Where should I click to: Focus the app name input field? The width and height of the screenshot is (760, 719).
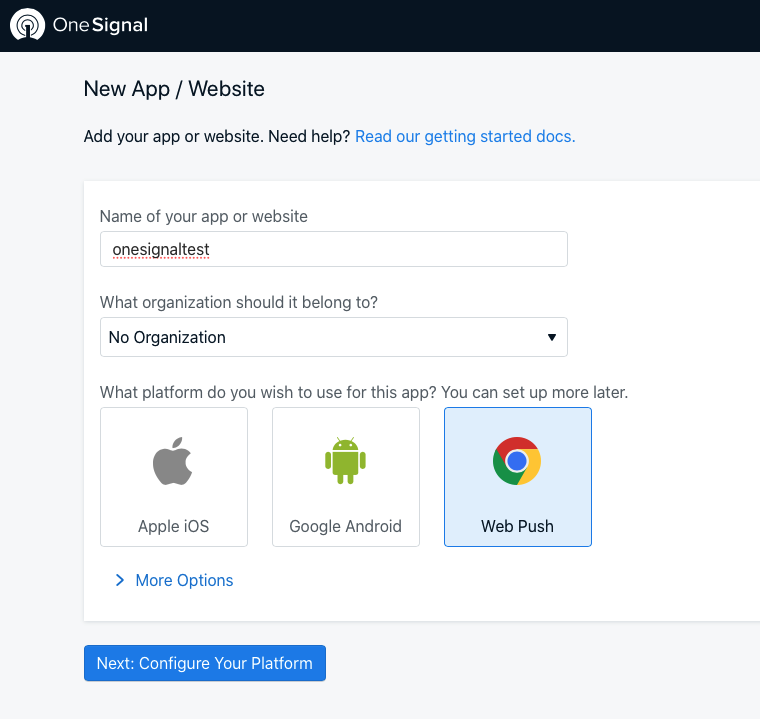333,249
